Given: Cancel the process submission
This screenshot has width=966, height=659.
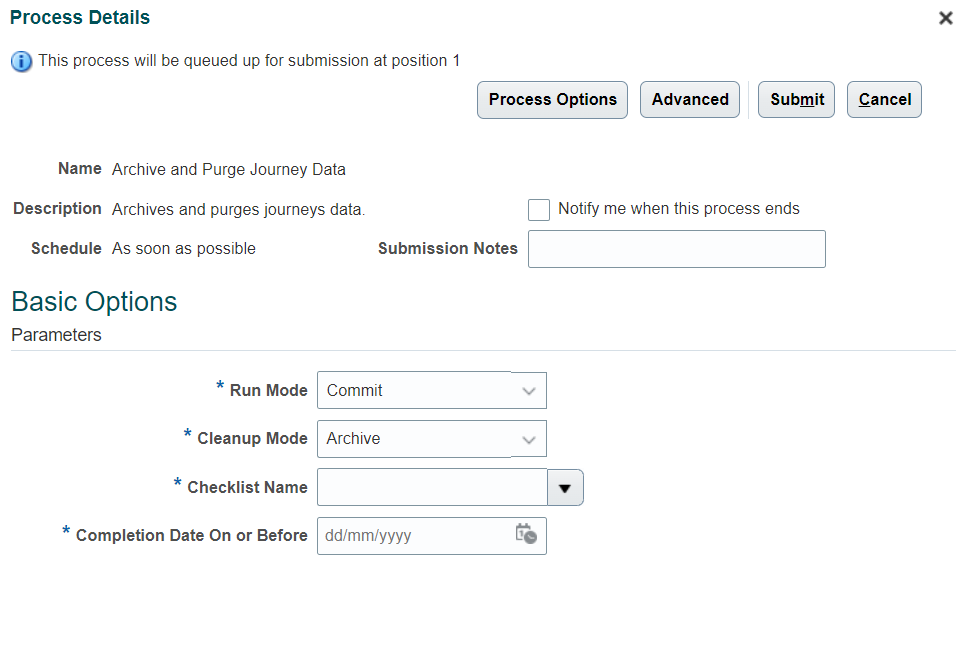Looking at the screenshot, I should click(884, 99).
